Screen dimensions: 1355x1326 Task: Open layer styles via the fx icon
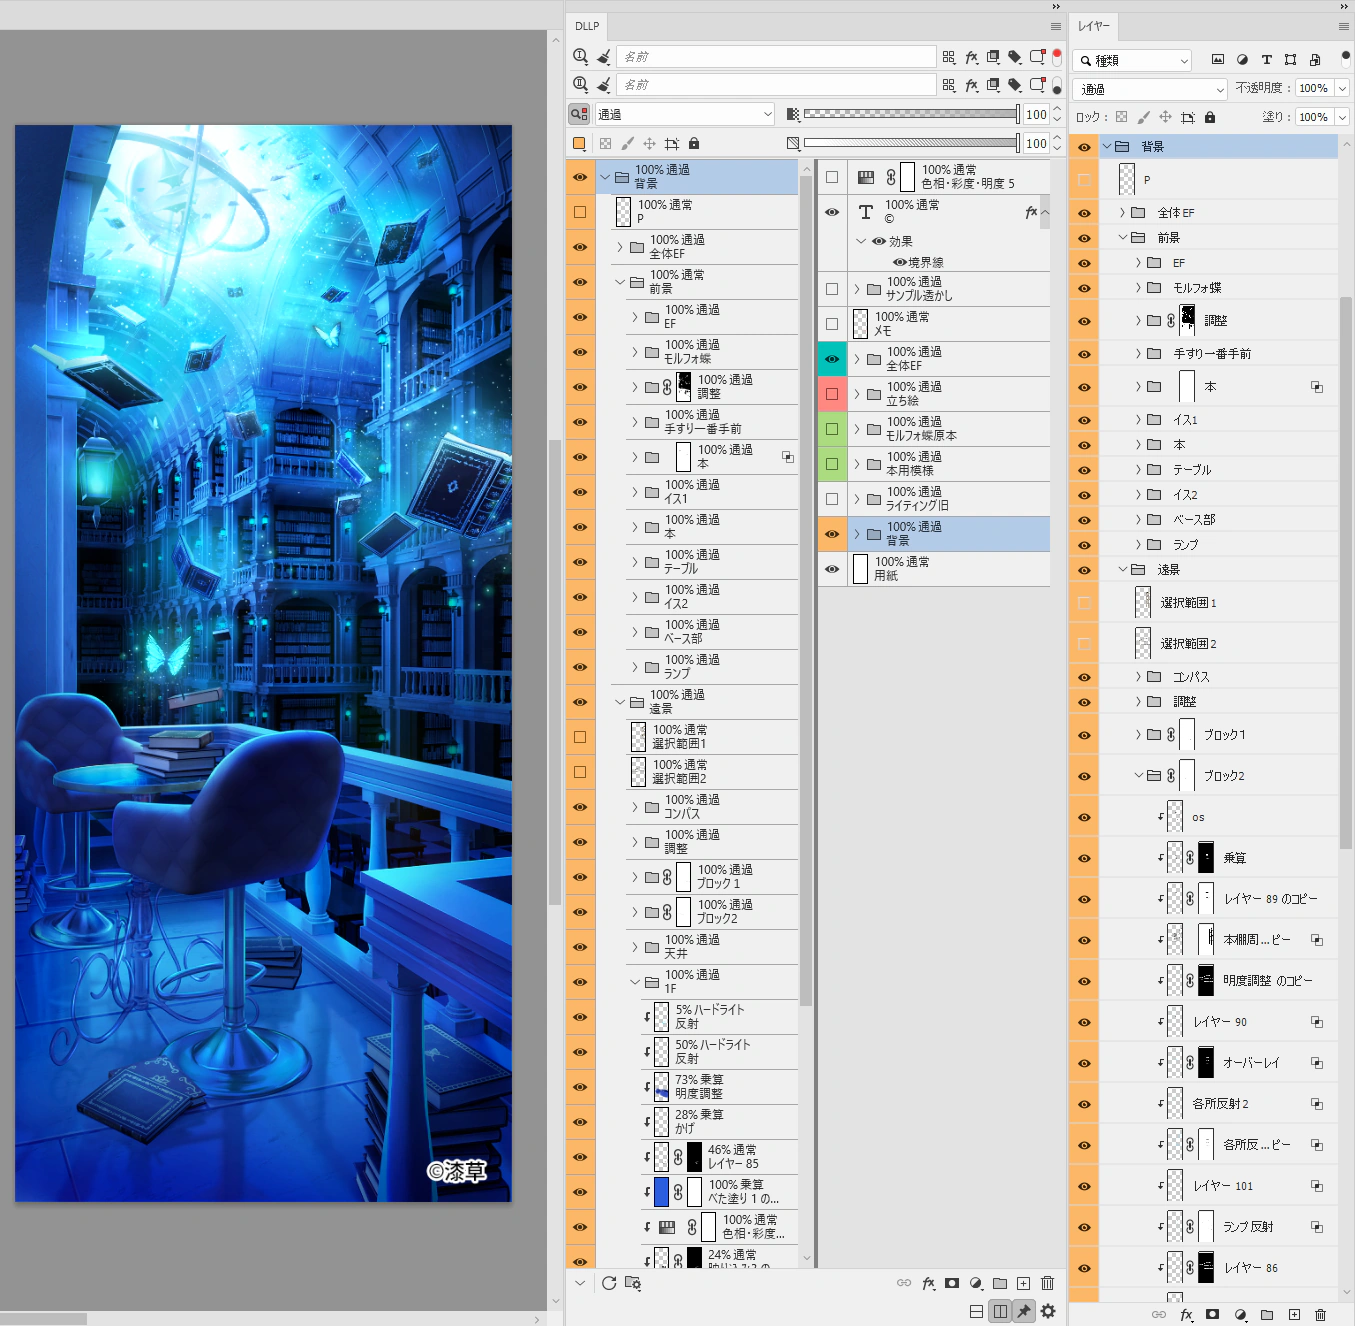(x=1186, y=1313)
